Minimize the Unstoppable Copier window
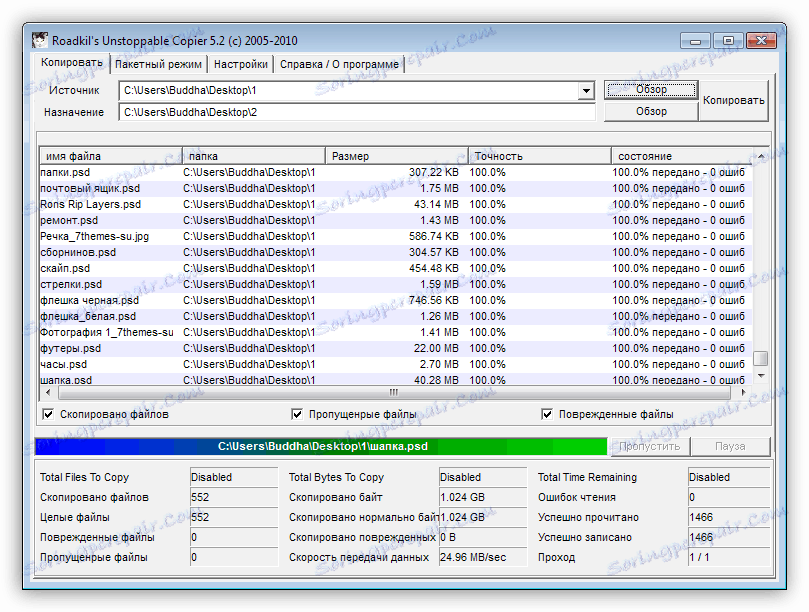 (695, 40)
